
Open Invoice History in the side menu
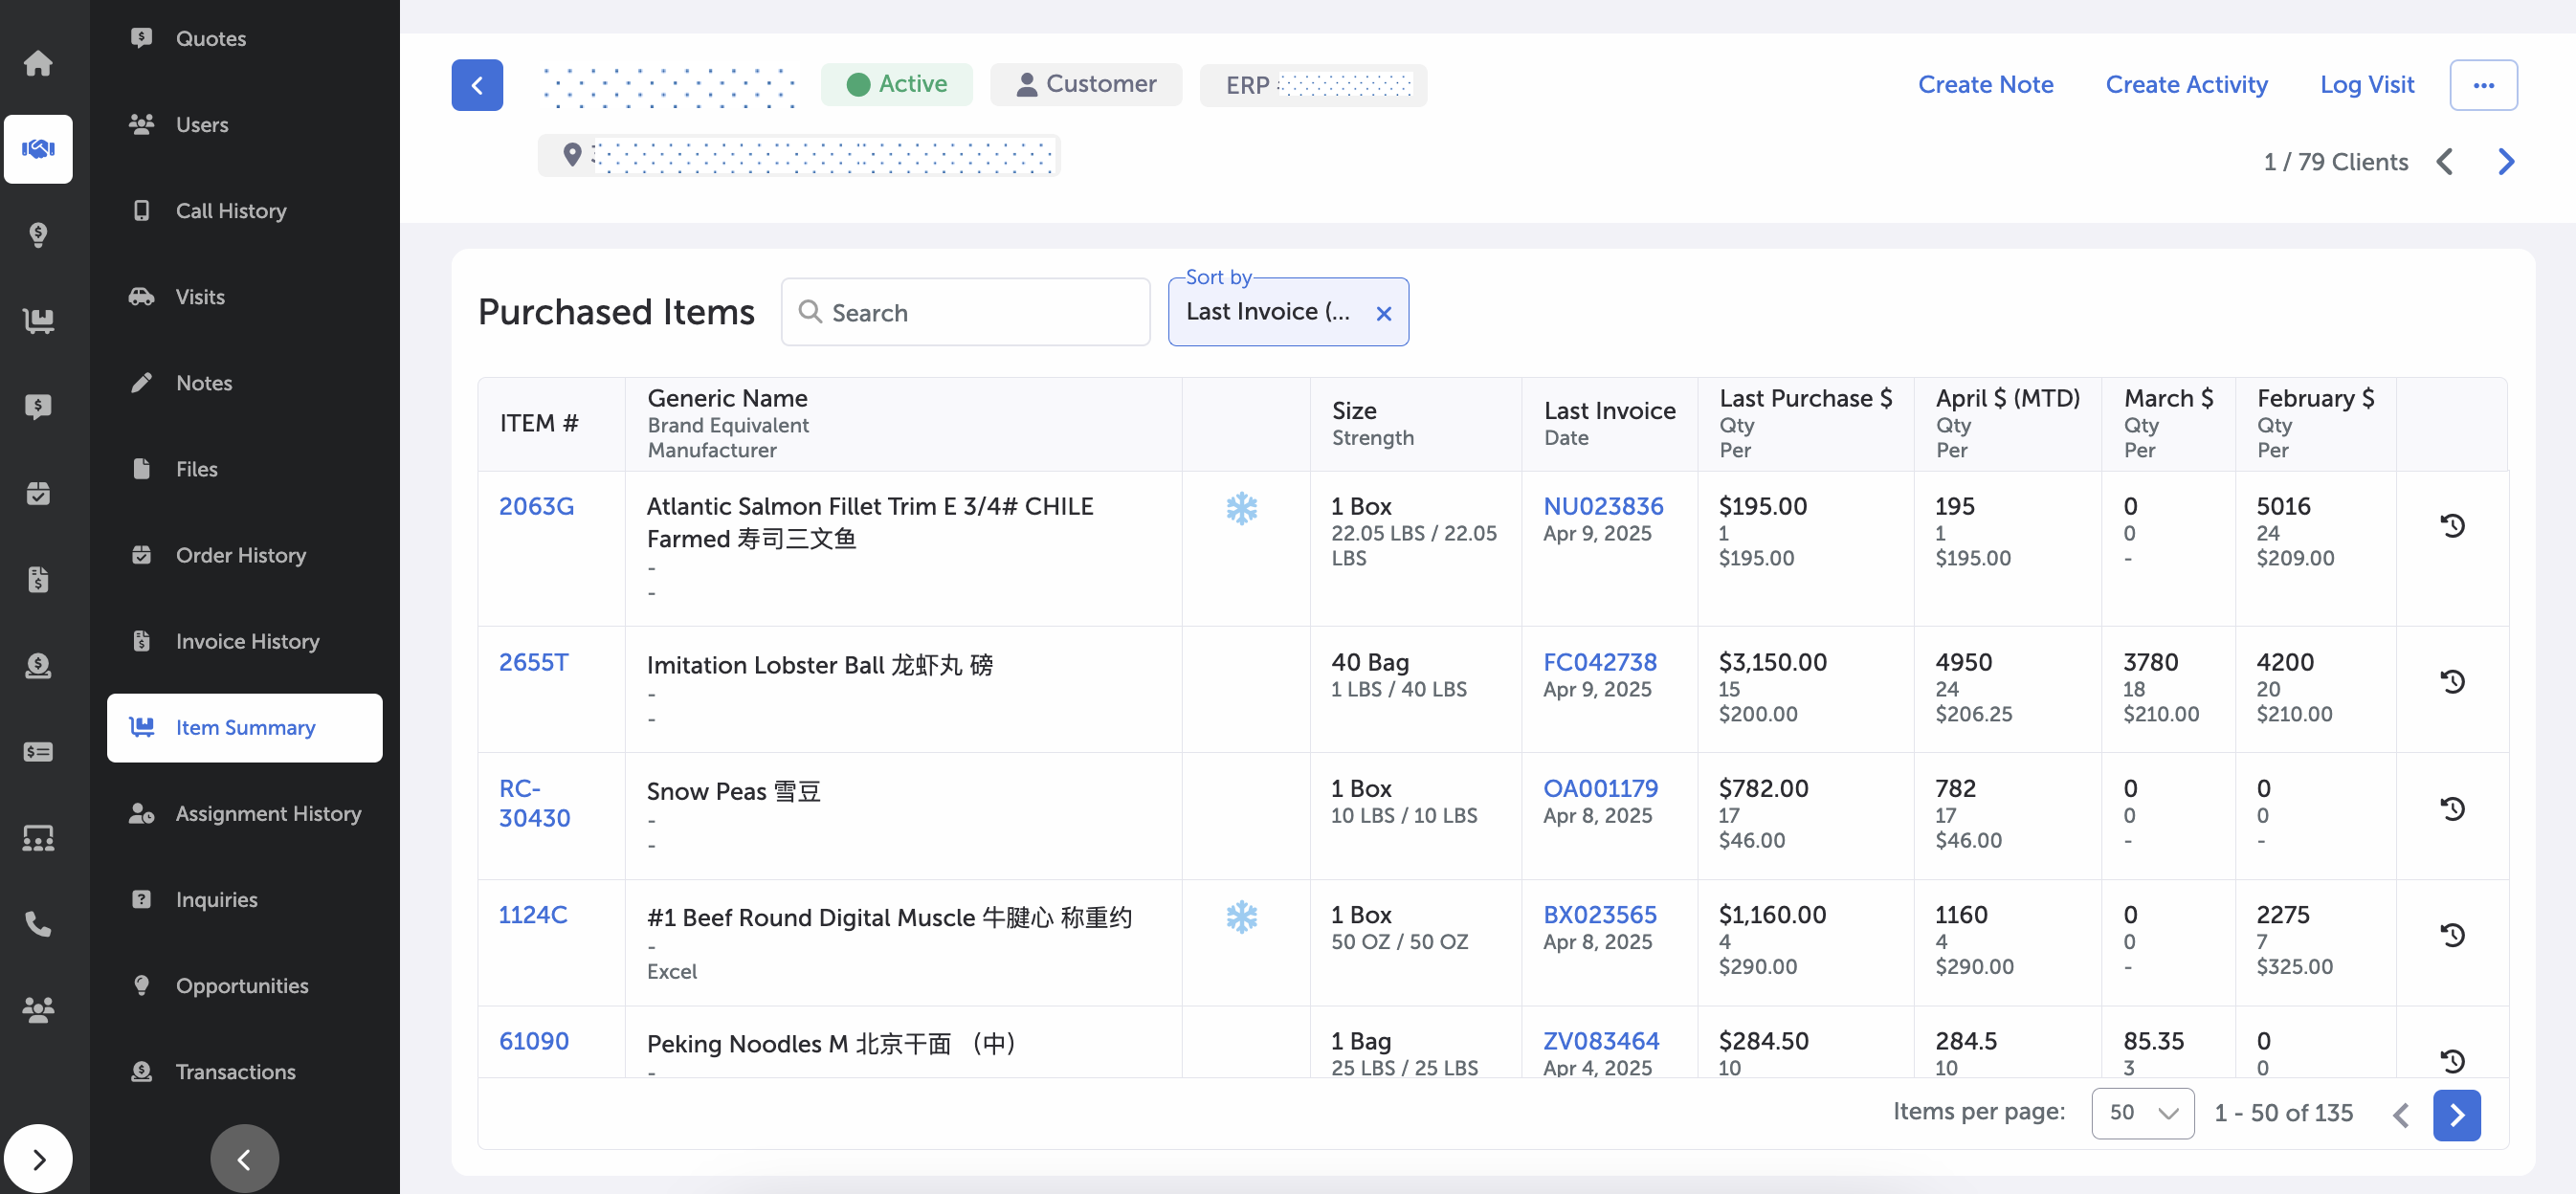click(247, 641)
